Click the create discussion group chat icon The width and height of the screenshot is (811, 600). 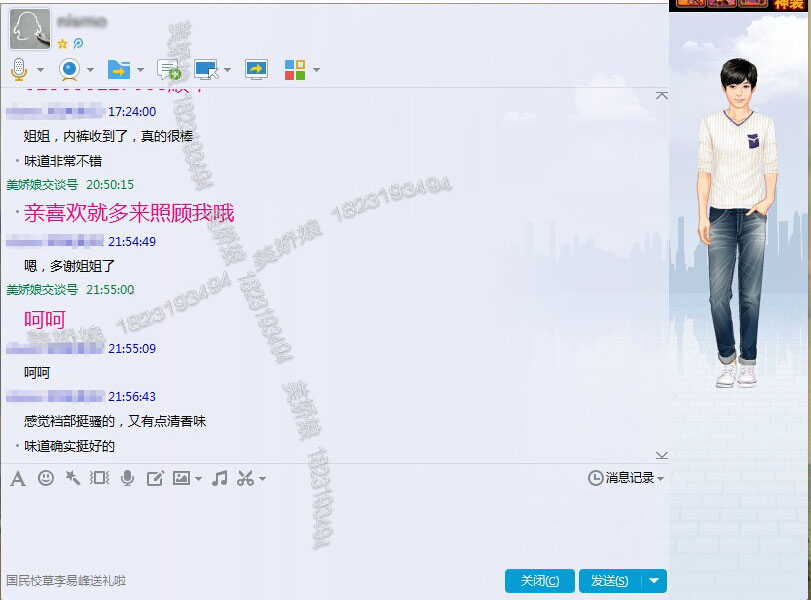click(169, 70)
